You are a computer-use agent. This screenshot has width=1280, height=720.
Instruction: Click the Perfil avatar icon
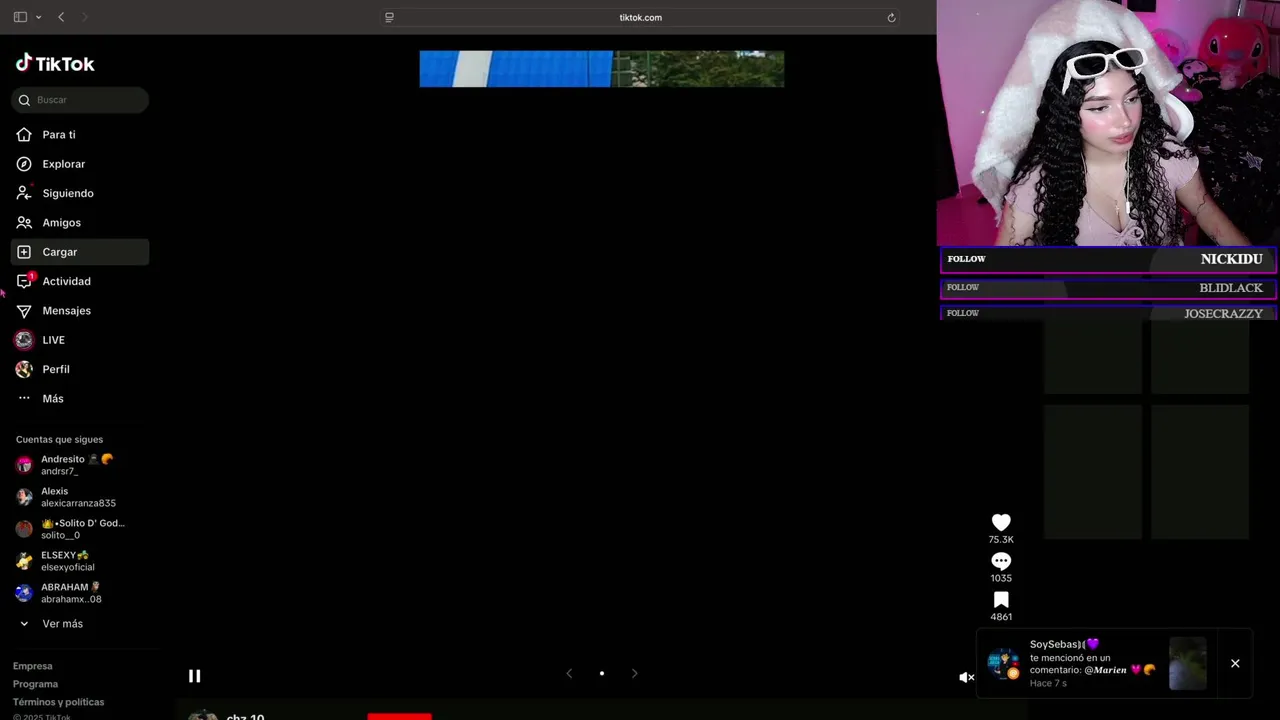(x=24, y=369)
